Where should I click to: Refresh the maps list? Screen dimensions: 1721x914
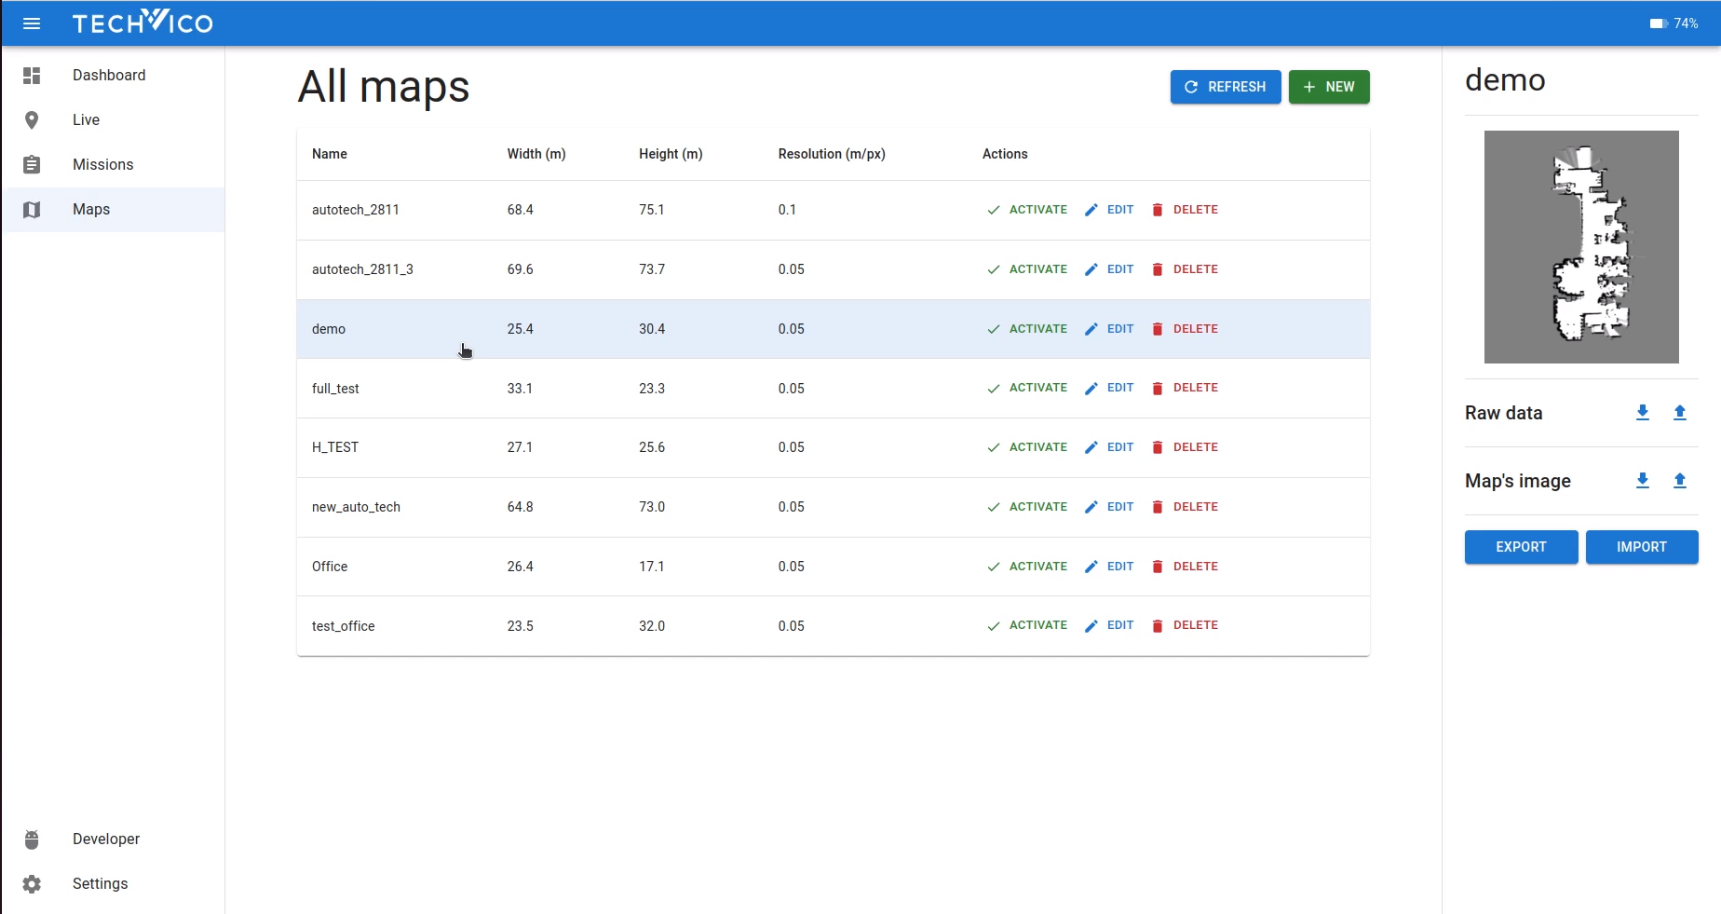(x=1225, y=87)
